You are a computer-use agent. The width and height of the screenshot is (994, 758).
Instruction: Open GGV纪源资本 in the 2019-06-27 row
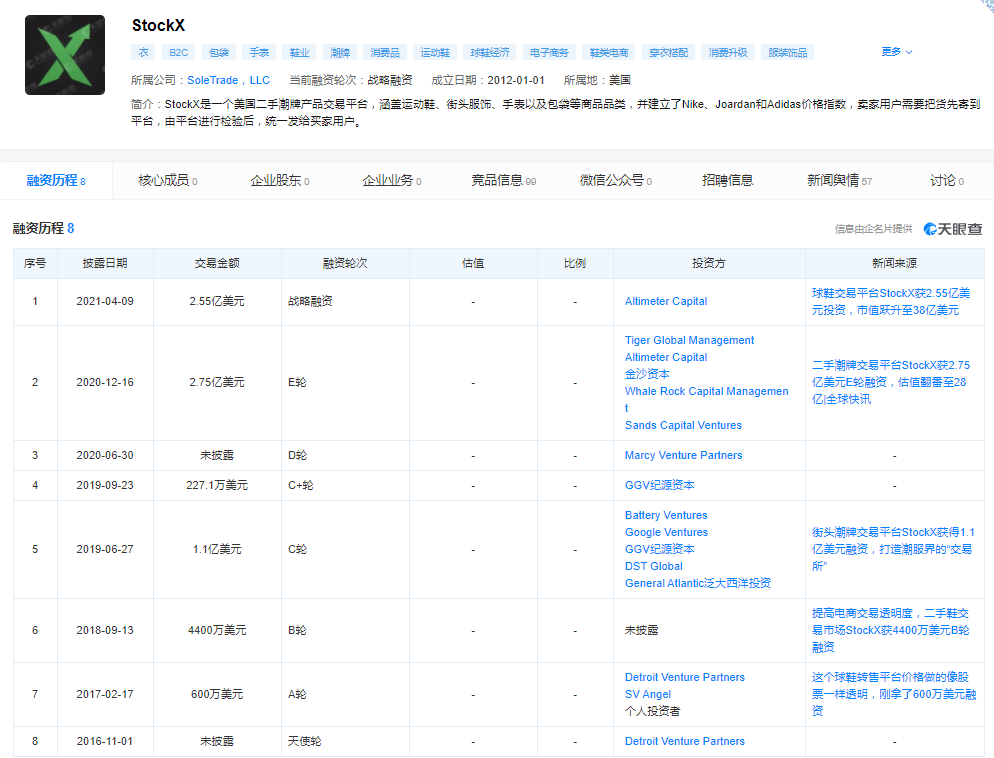pyautogui.click(x=659, y=549)
